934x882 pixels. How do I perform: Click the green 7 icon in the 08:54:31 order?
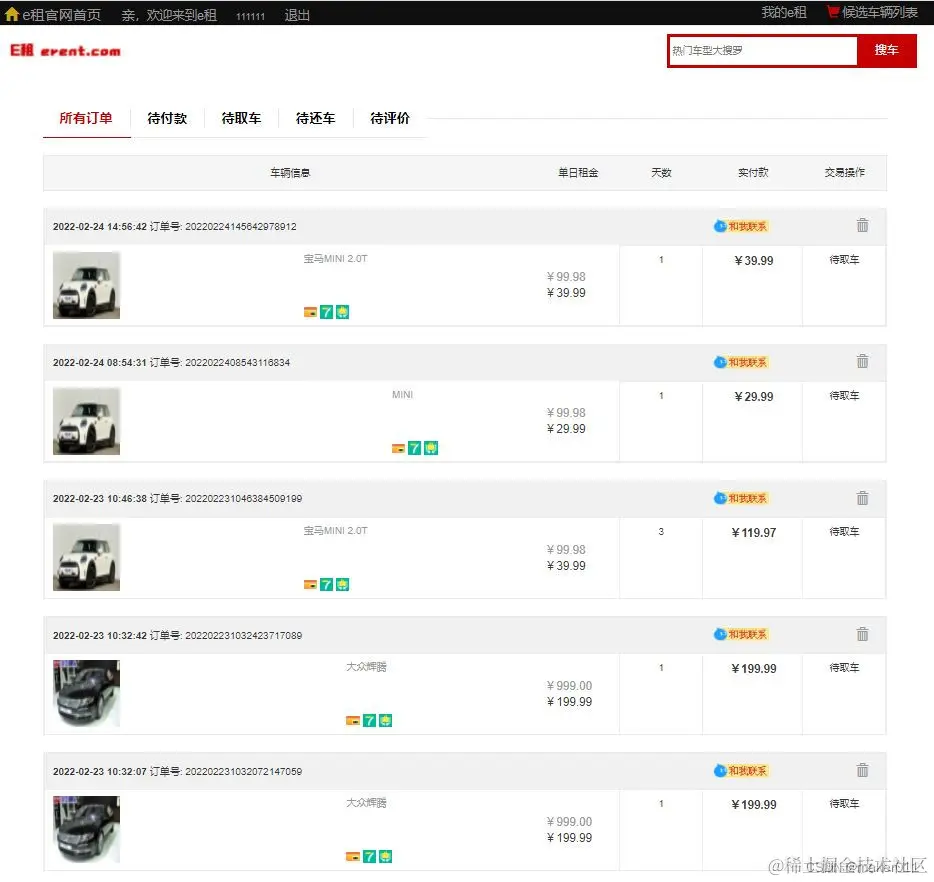[415, 448]
